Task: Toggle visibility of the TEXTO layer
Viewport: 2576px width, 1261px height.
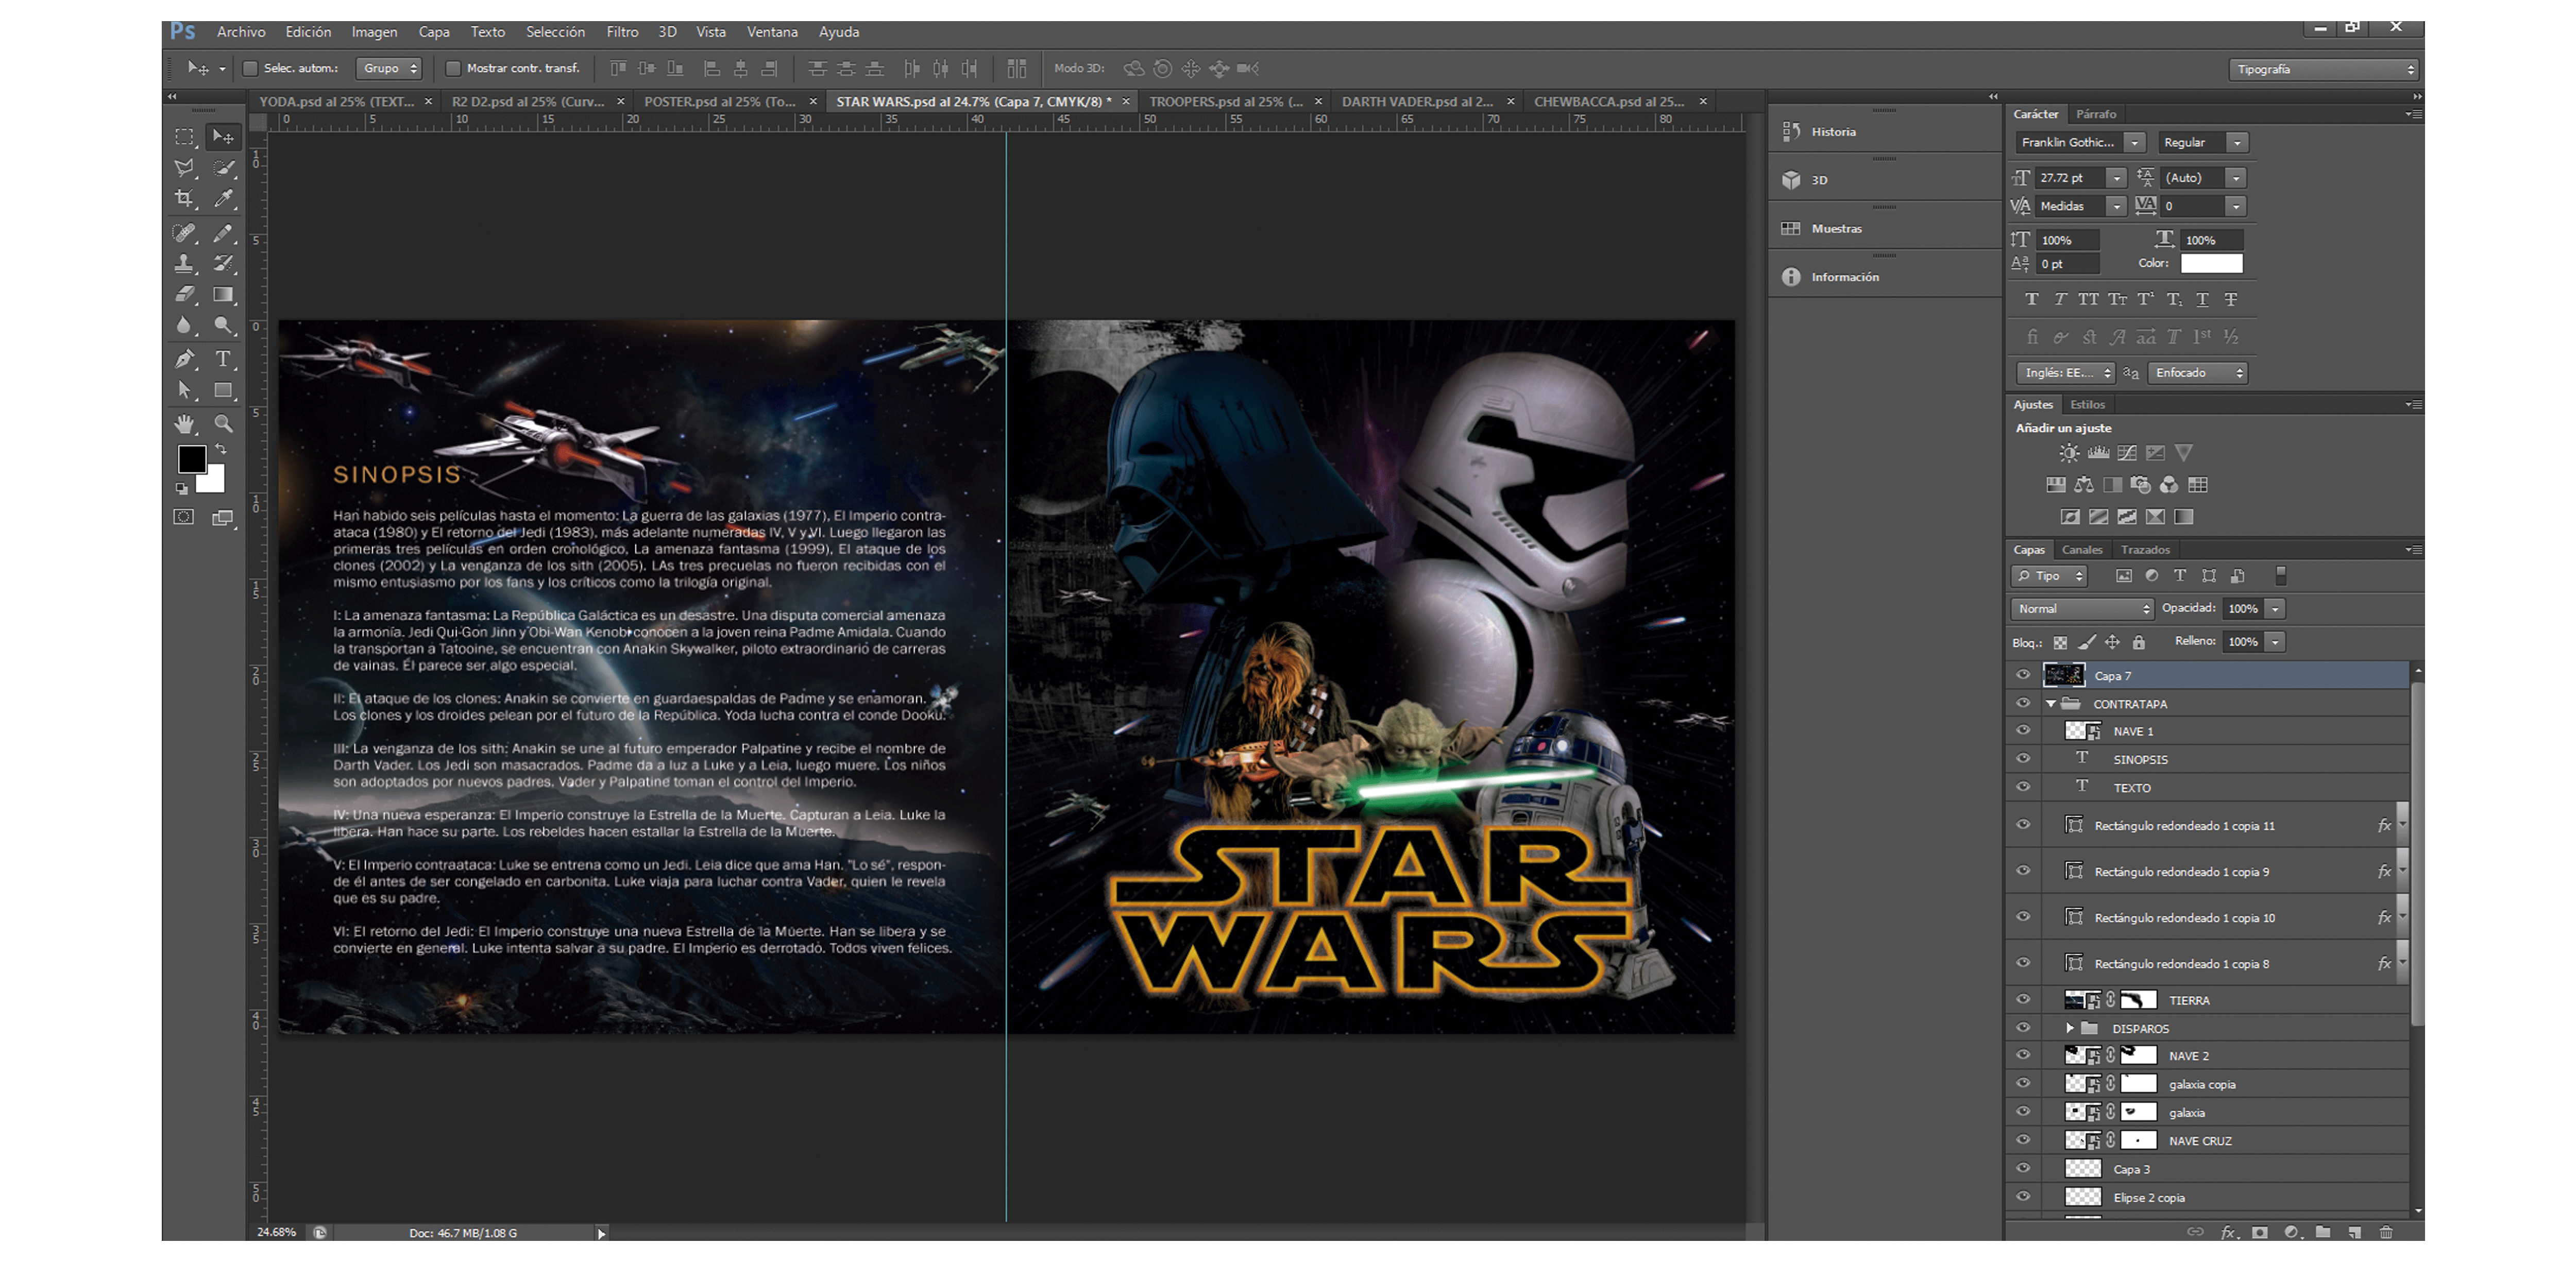Action: pos(2023,787)
